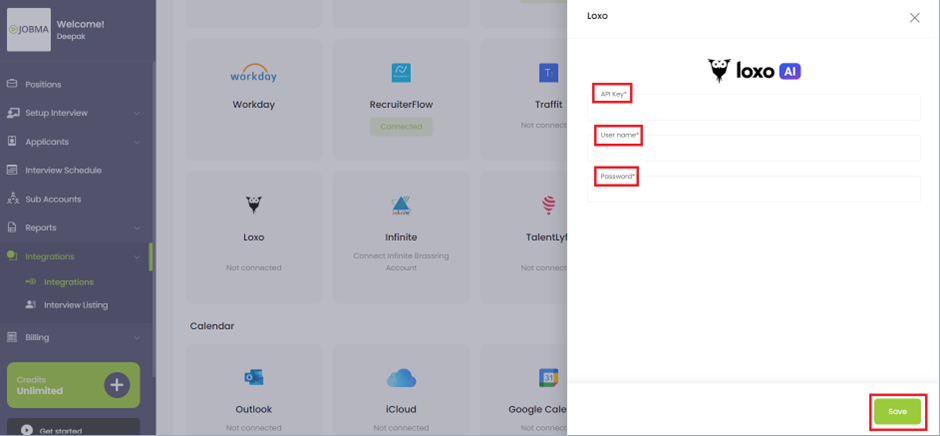Click the Save button
940x436 pixels.
897,411
